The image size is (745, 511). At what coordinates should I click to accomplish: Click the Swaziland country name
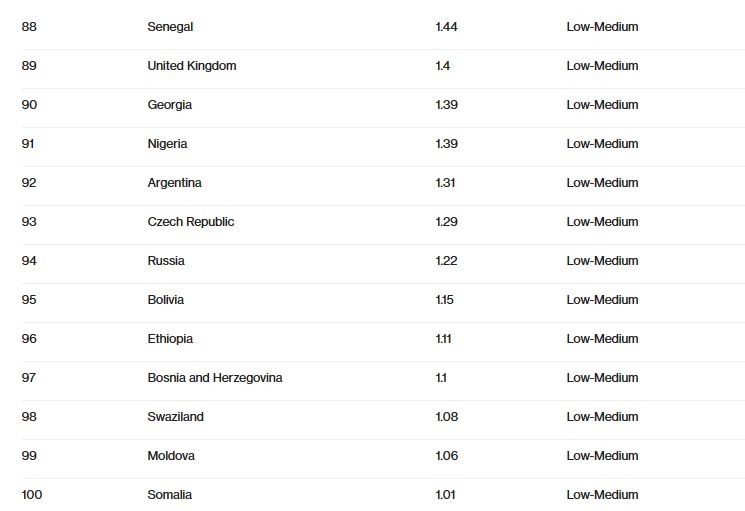[x=175, y=417]
